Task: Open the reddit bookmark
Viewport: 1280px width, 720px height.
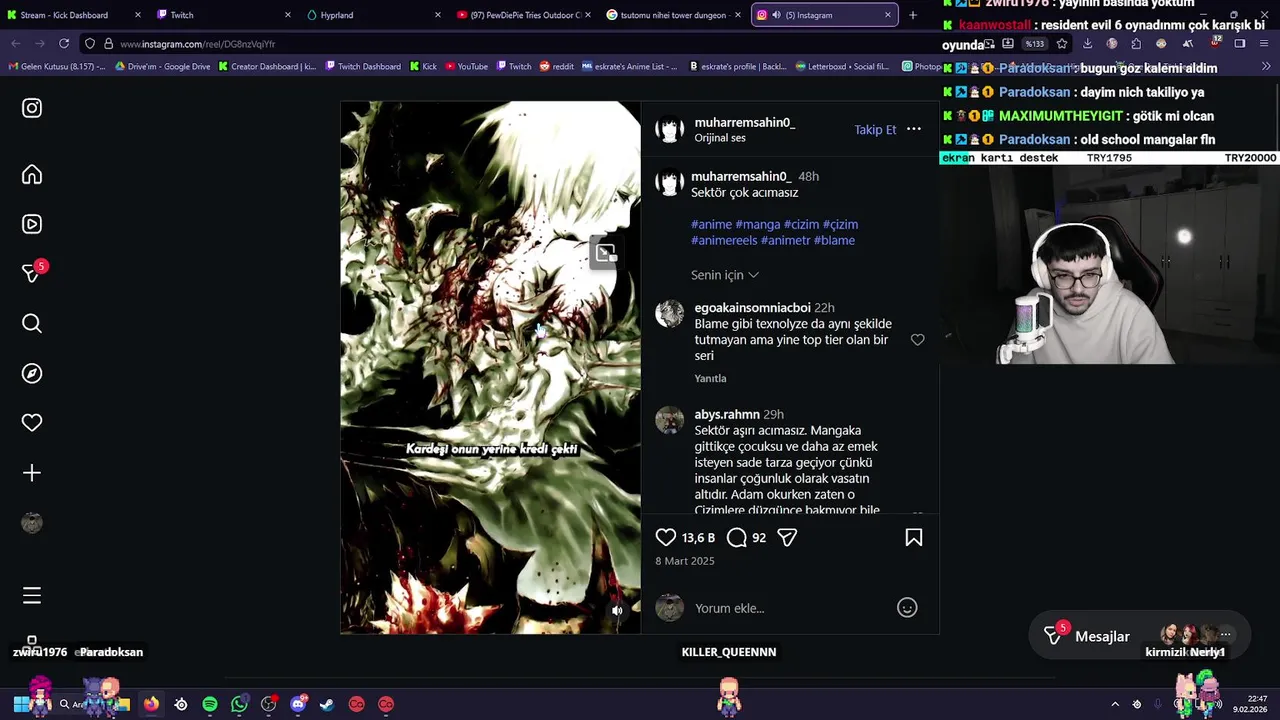Action: [557, 67]
